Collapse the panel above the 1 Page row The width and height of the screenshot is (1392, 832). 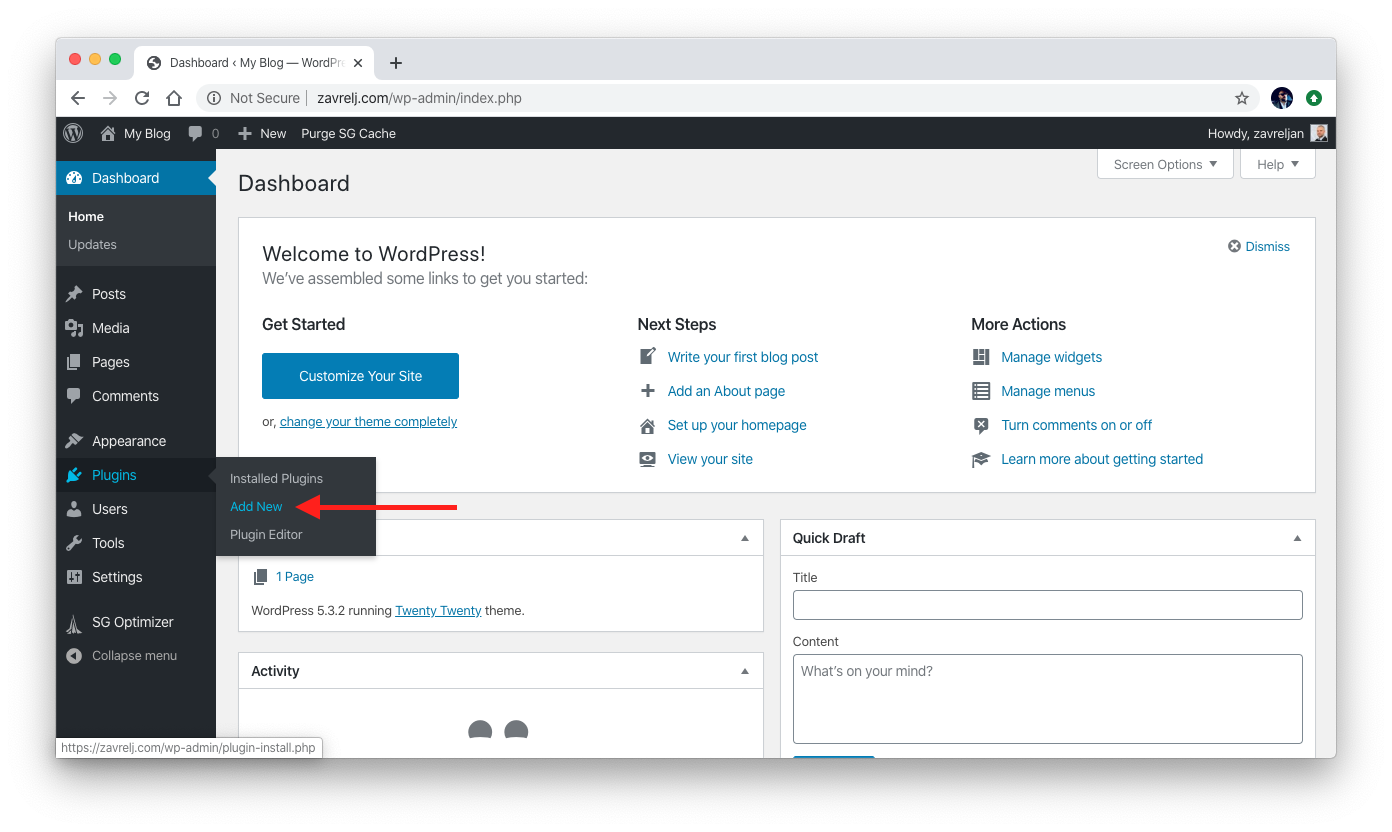pyautogui.click(x=744, y=538)
